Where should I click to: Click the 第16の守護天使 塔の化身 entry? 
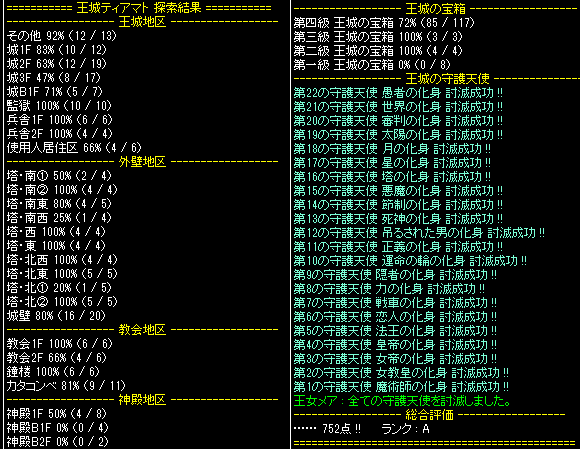[x=392, y=177]
